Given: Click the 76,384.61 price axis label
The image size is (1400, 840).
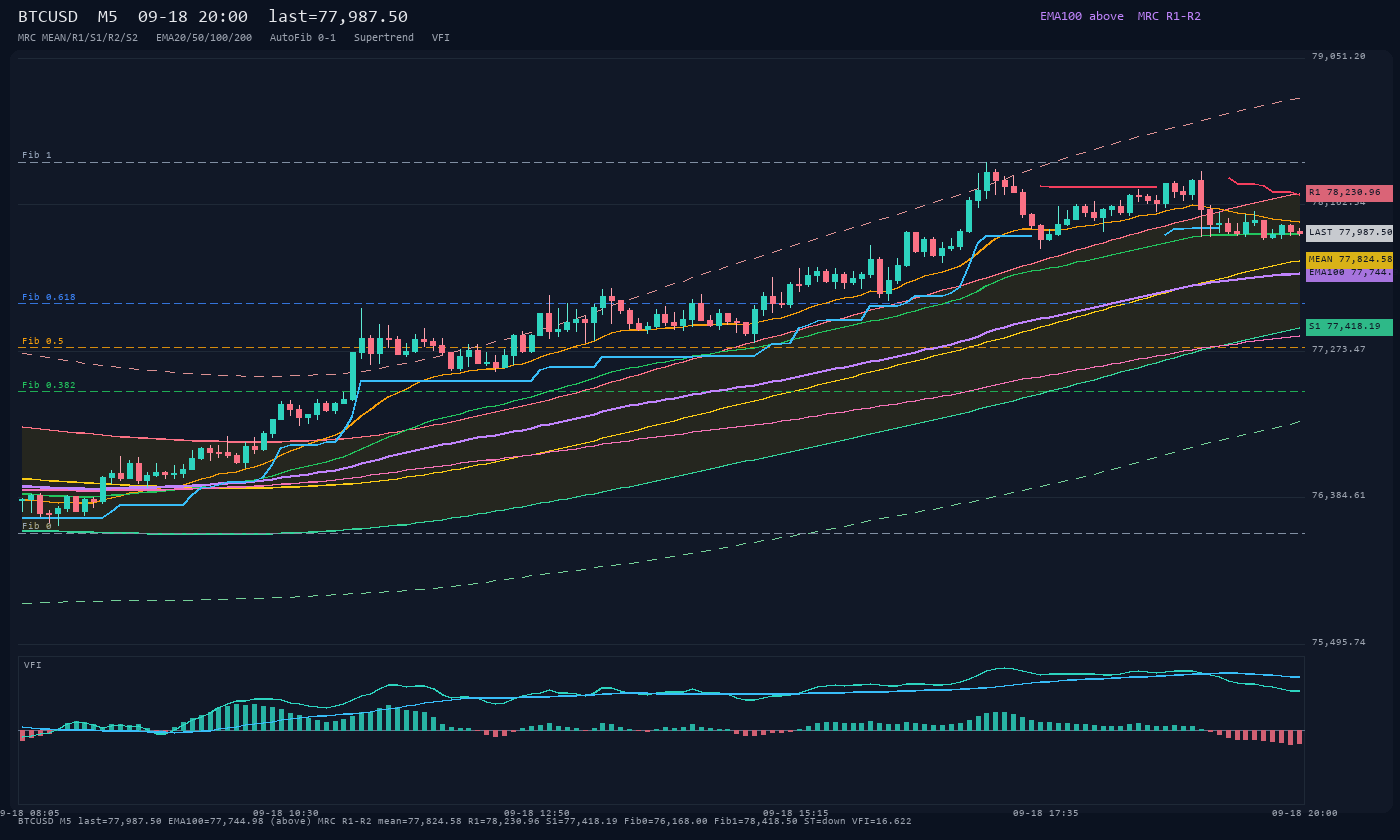Looking at the screenshot, I should click(x=1339, y=496).
